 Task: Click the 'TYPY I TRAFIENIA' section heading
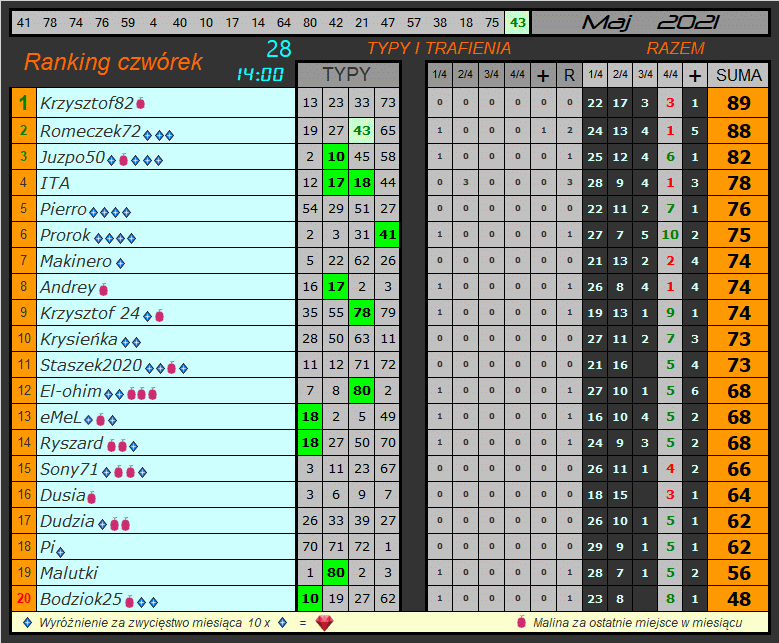point(439,48)
